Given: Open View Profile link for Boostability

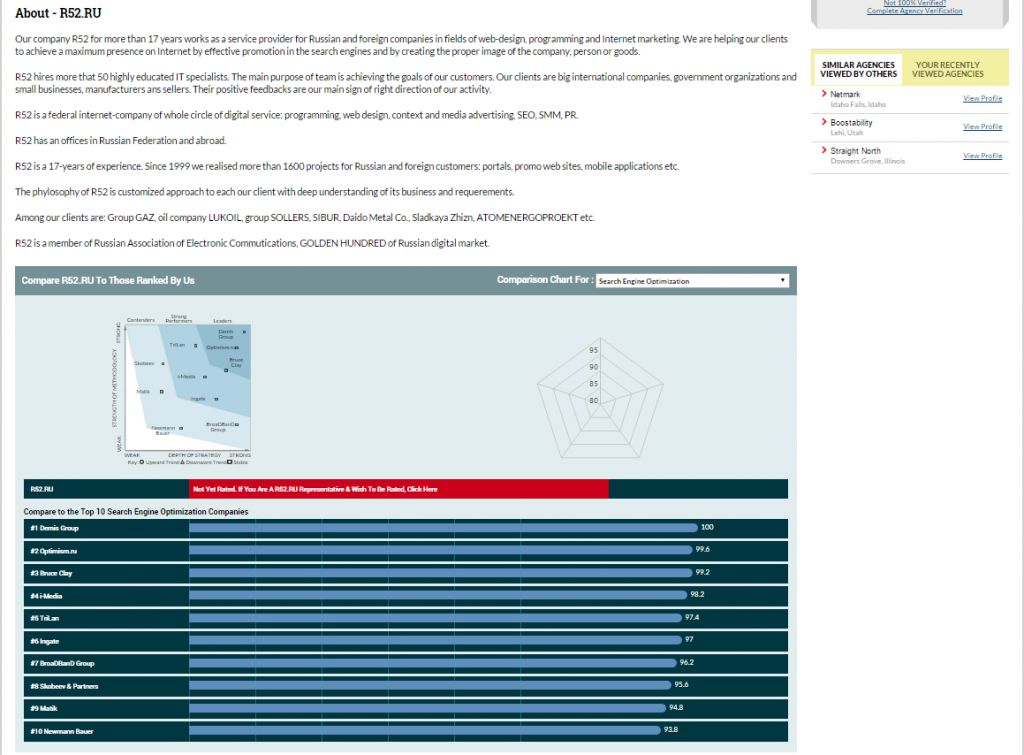Looking at the screenshot, I should pos(982,127).
